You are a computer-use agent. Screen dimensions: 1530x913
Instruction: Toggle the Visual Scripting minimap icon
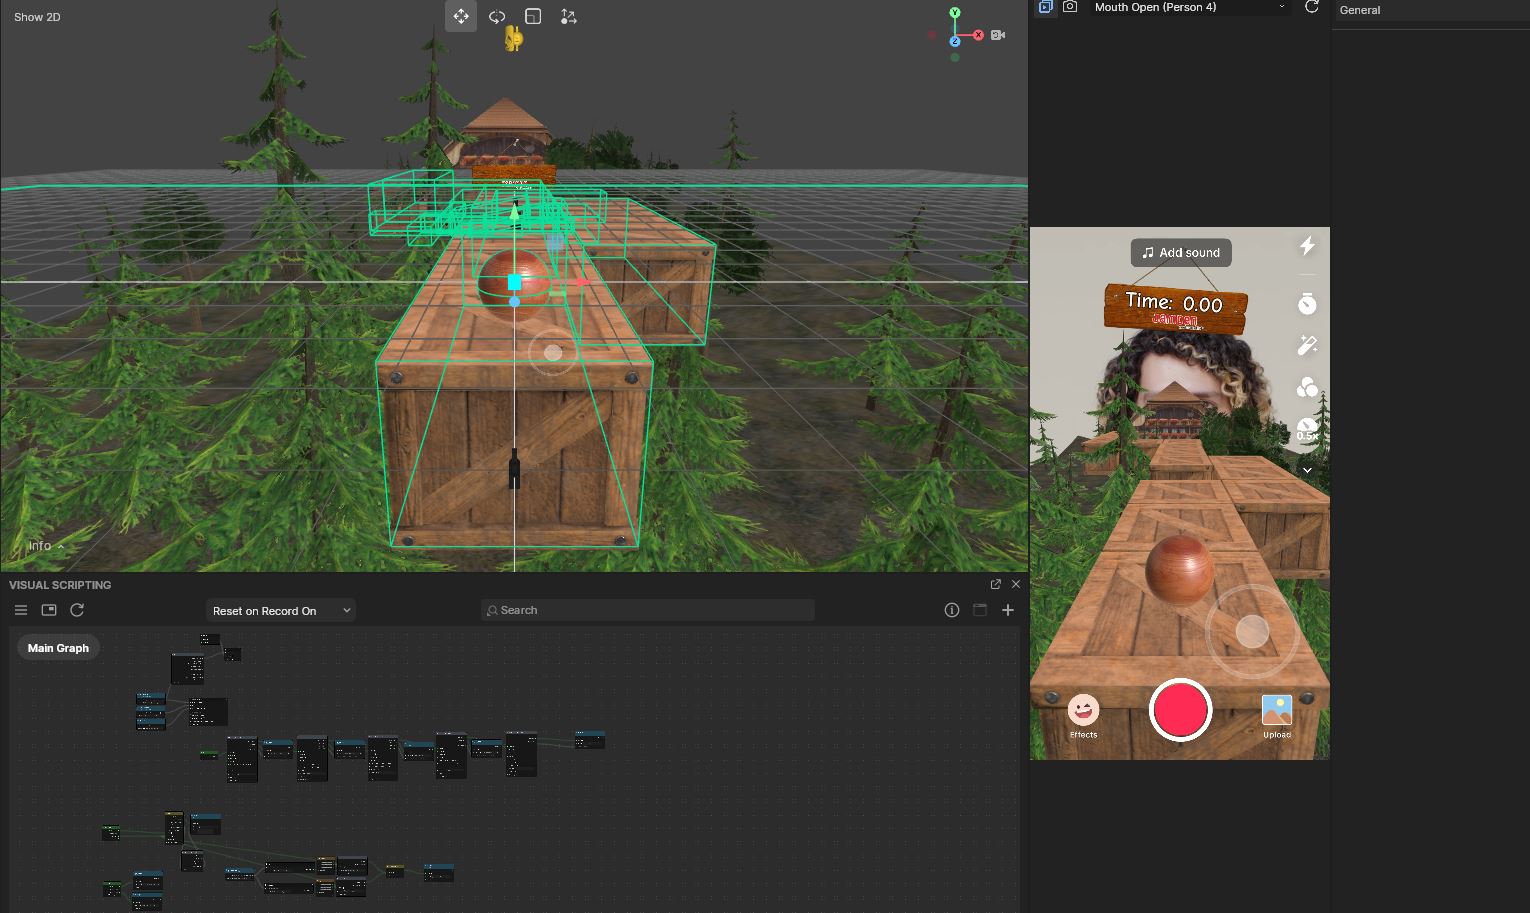(49, 610)
